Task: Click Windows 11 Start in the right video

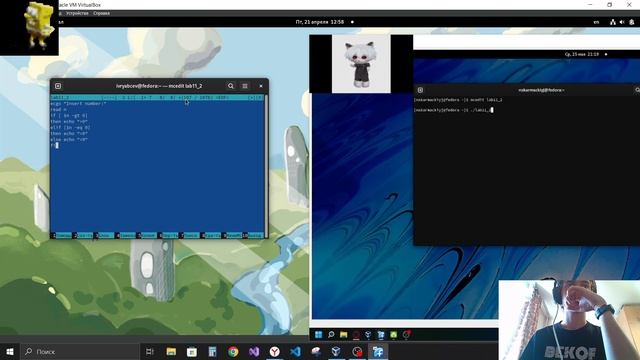Action: point(318,335)
